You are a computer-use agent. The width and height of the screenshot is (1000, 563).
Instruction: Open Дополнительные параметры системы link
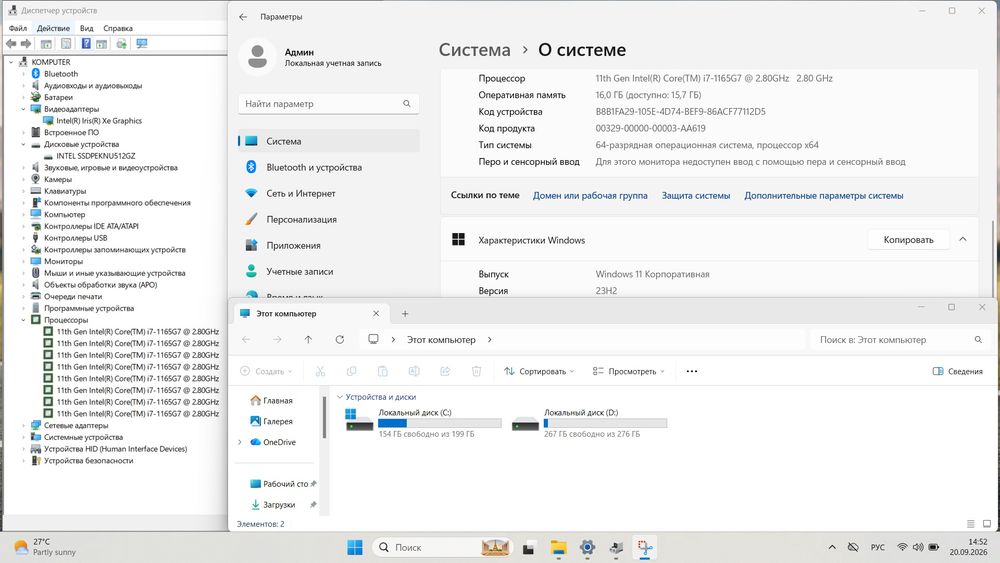pyautogui.click(x=824, y=196)
